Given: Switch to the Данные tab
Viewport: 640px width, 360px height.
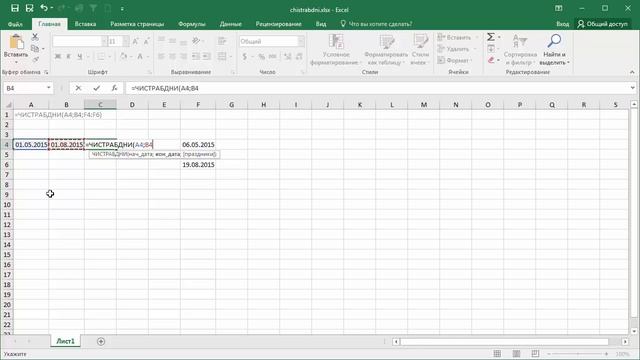Looking at the screenshot, I should point(231,24).
